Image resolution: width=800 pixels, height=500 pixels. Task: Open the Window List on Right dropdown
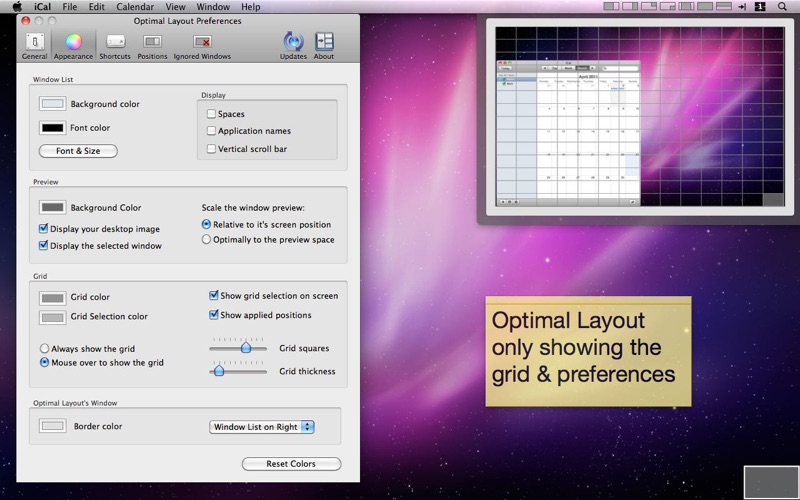coord(262,427)
